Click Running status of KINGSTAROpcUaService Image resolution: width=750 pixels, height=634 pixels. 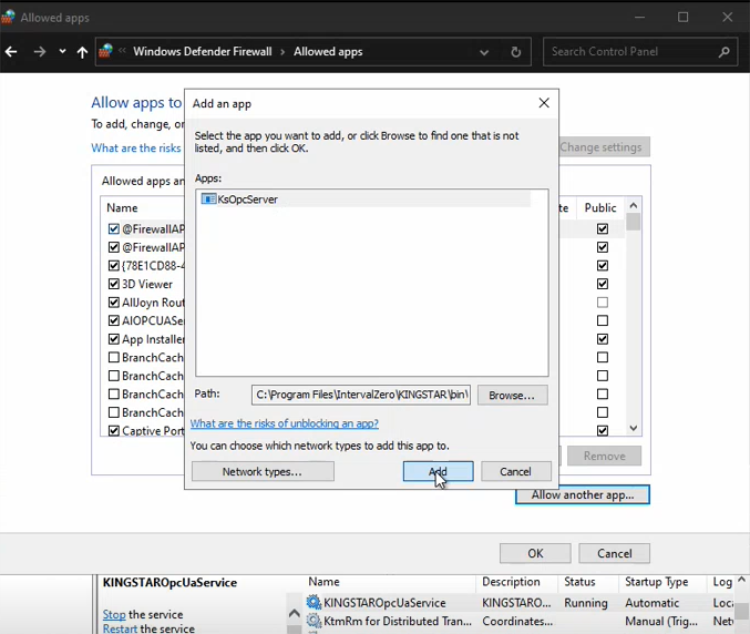[586, 603]
